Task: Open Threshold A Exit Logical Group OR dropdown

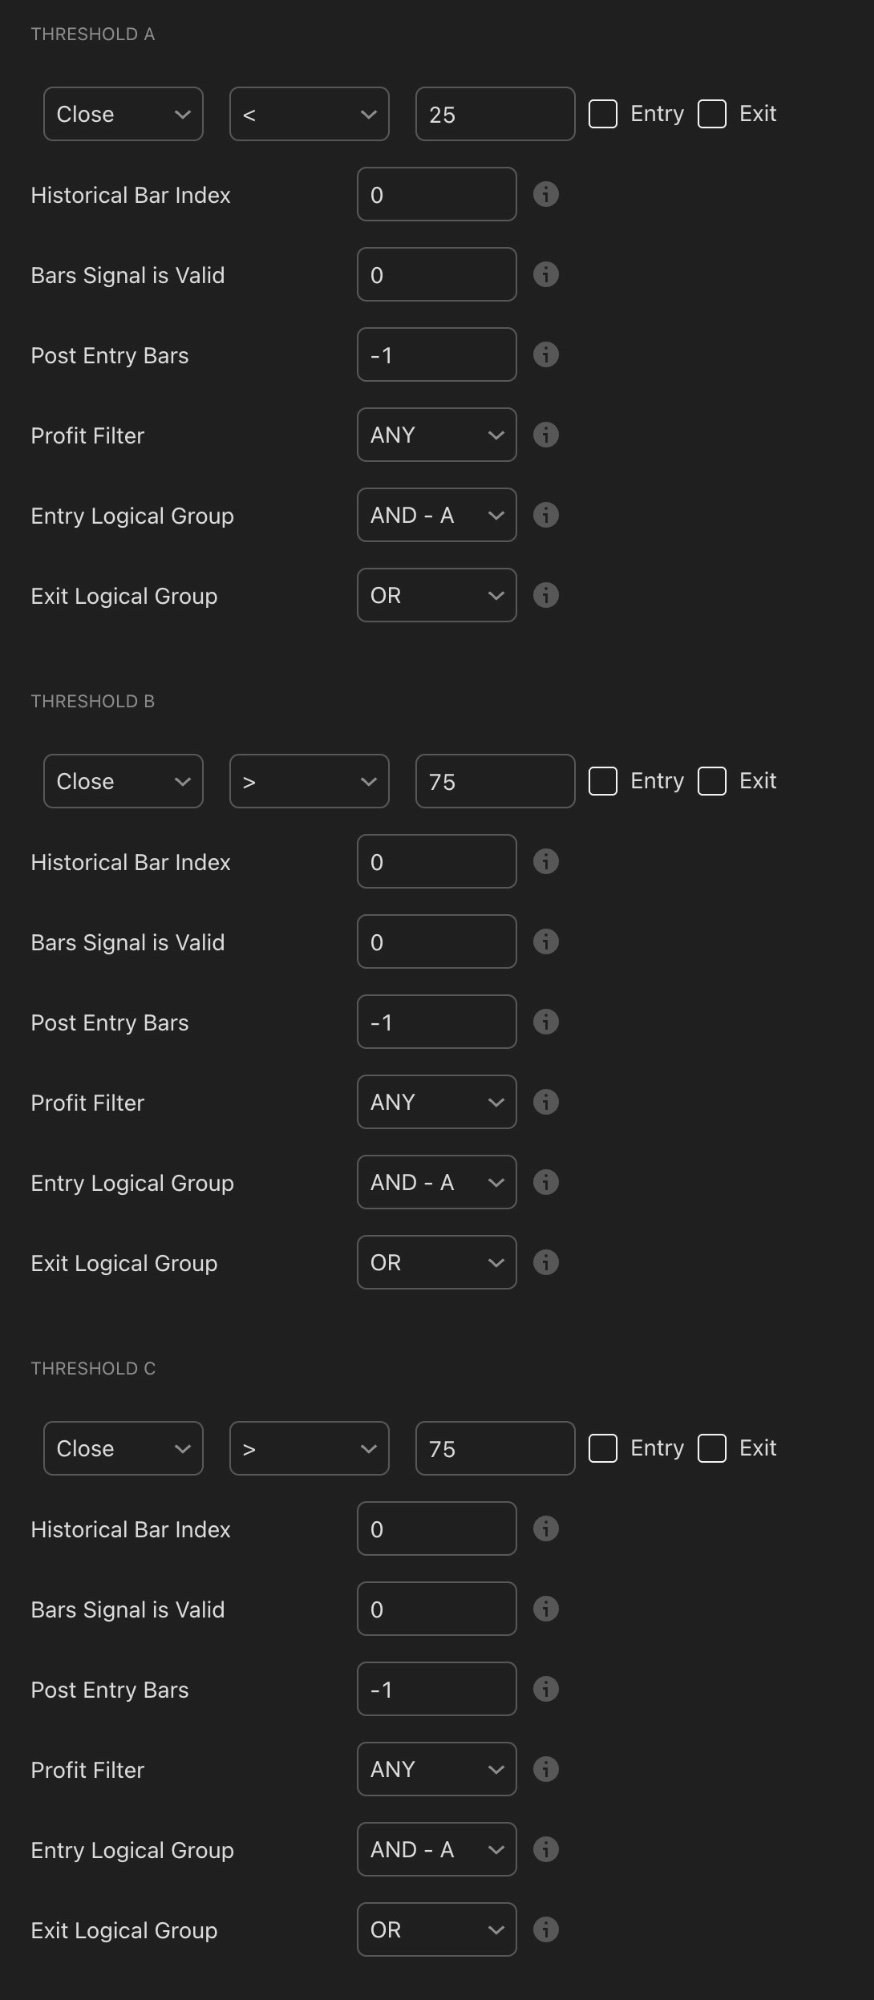Action: click(x=437, y=594)
